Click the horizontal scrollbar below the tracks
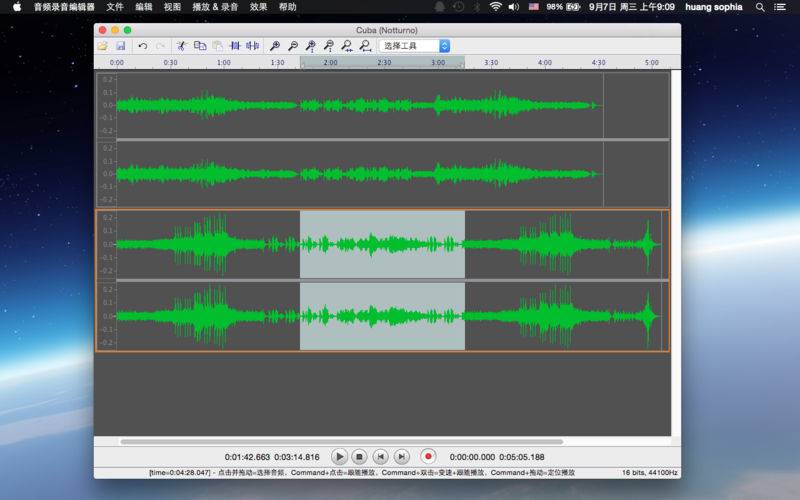This screenshot has height=500, width=800. click(x=340, y=441)
